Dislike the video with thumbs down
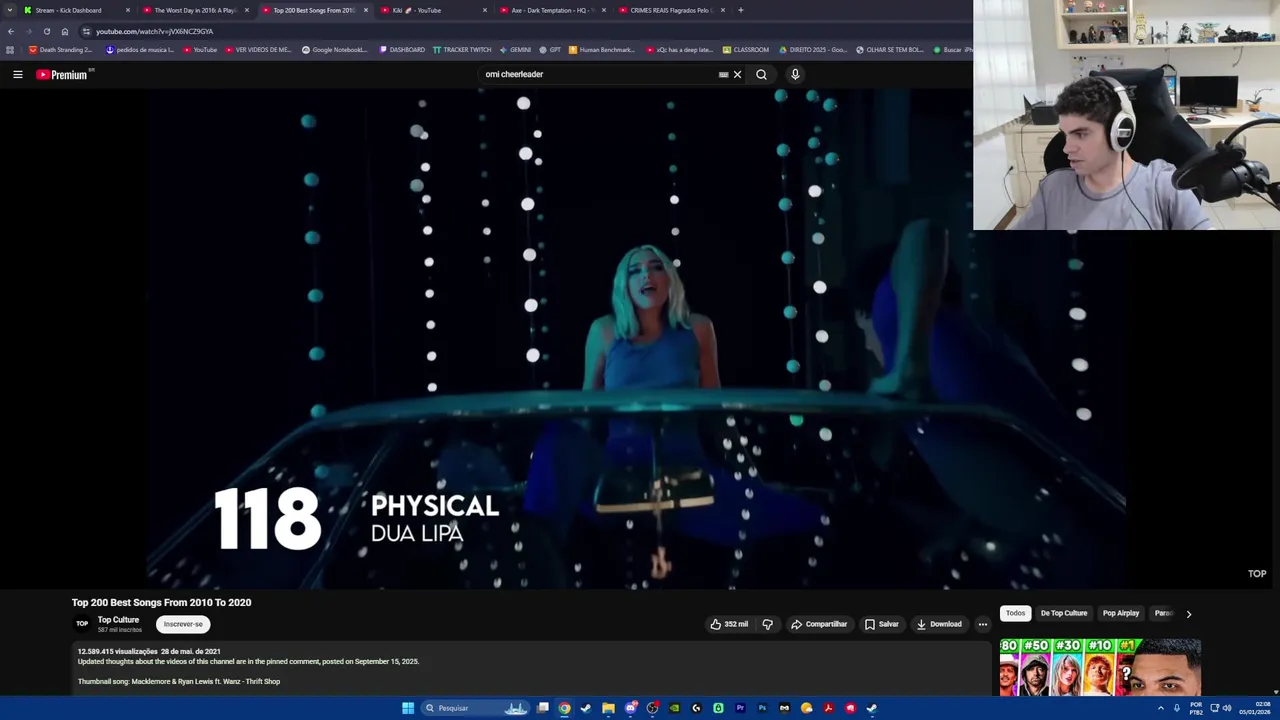Image resolution: width=1280 pixels, height=720 pixels. click(x=767, y=624)
